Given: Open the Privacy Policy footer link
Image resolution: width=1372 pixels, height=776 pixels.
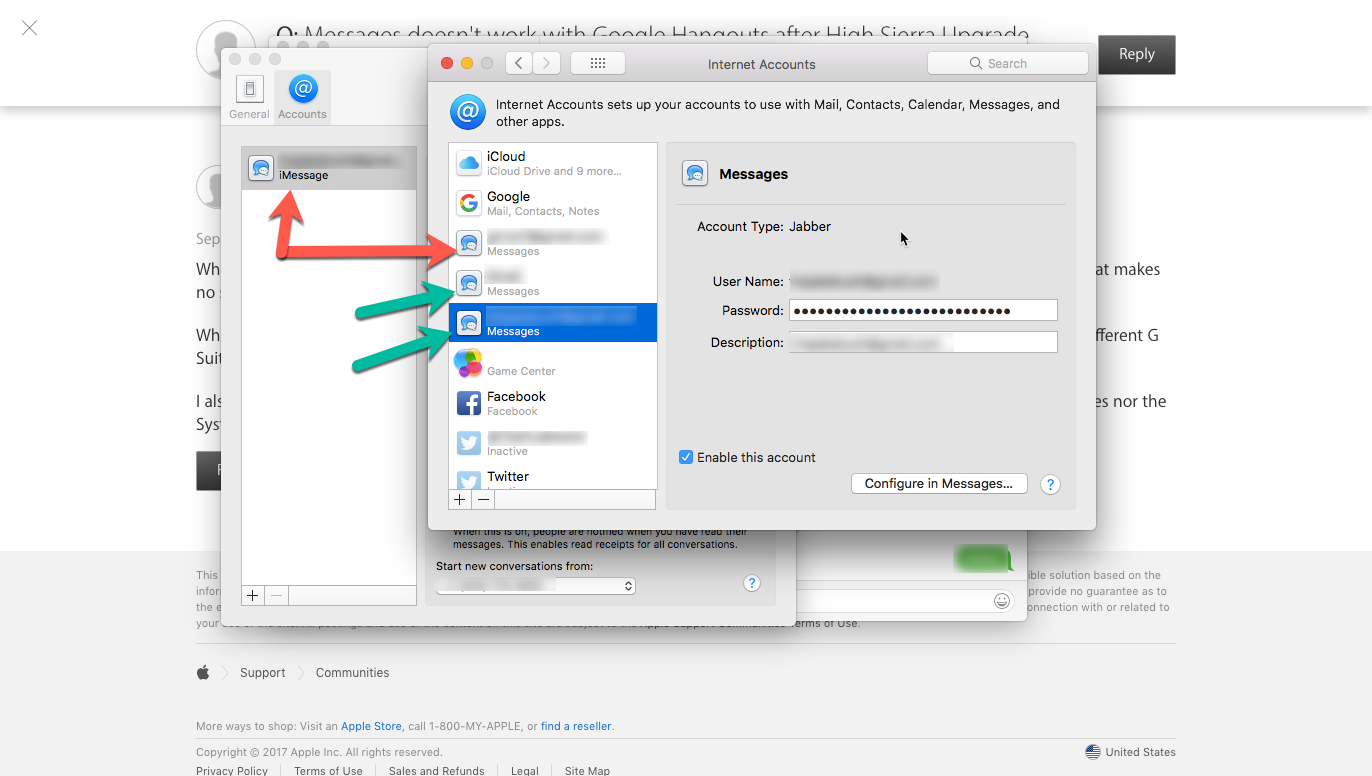Looking at the screenshot, I should coord(232,771).
